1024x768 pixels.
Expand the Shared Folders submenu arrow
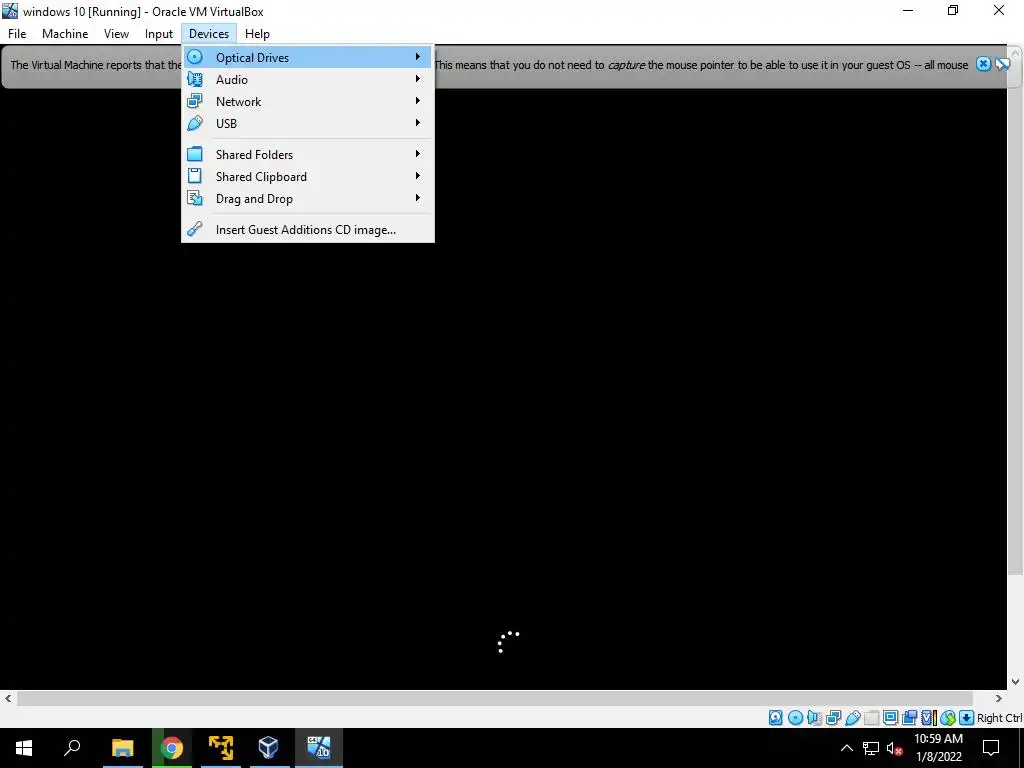click(418, 155)
